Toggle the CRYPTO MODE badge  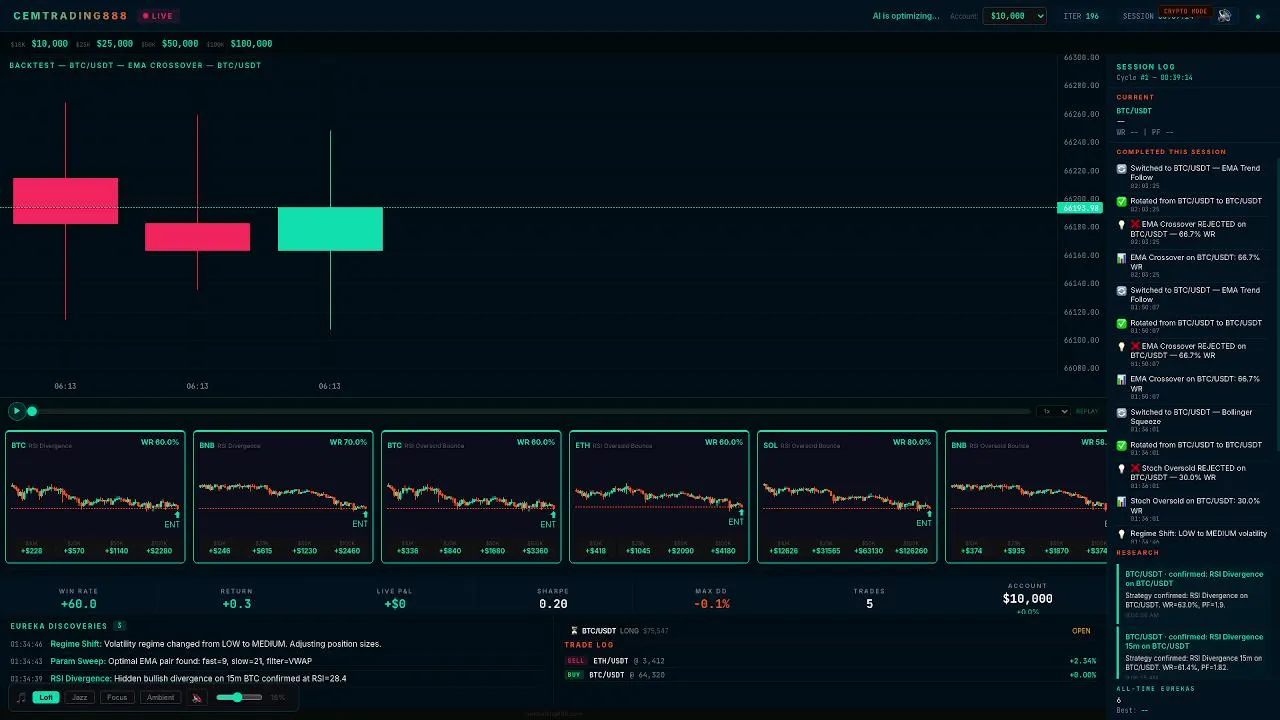(1185, 12)
